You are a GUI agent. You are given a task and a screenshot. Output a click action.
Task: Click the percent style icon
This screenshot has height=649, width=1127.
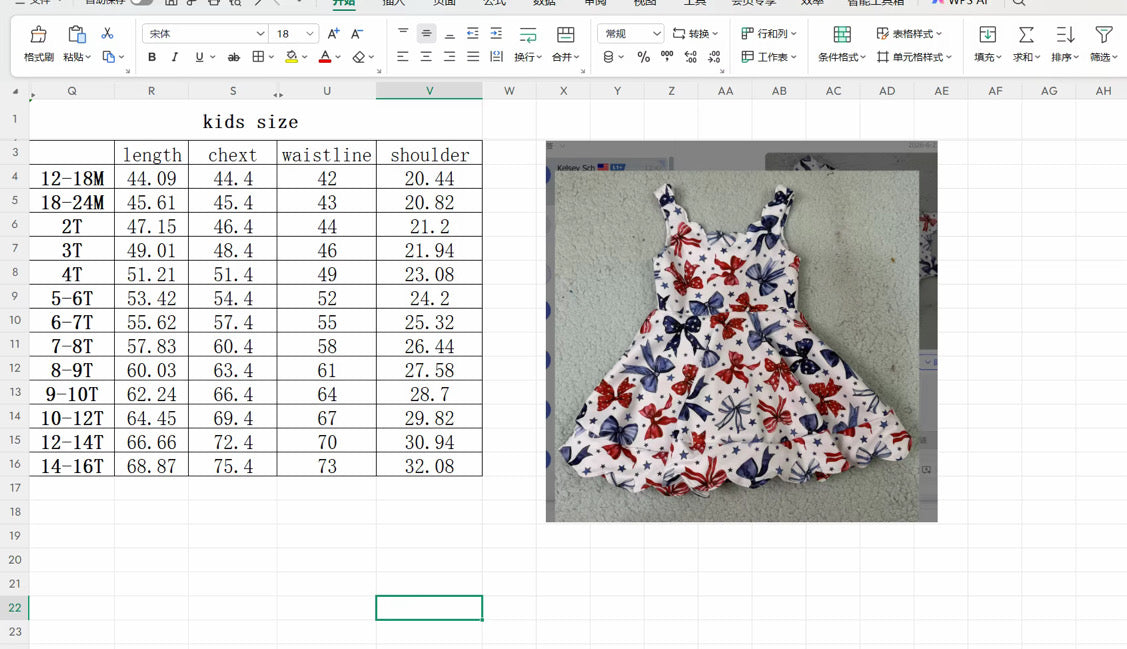coord(643,57)
